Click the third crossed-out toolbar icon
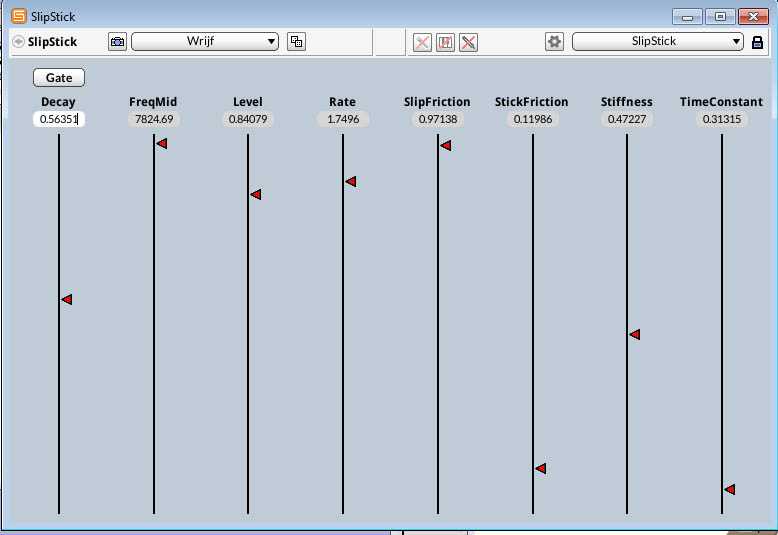The image size is (778, 535). click(x=468, y=42)
